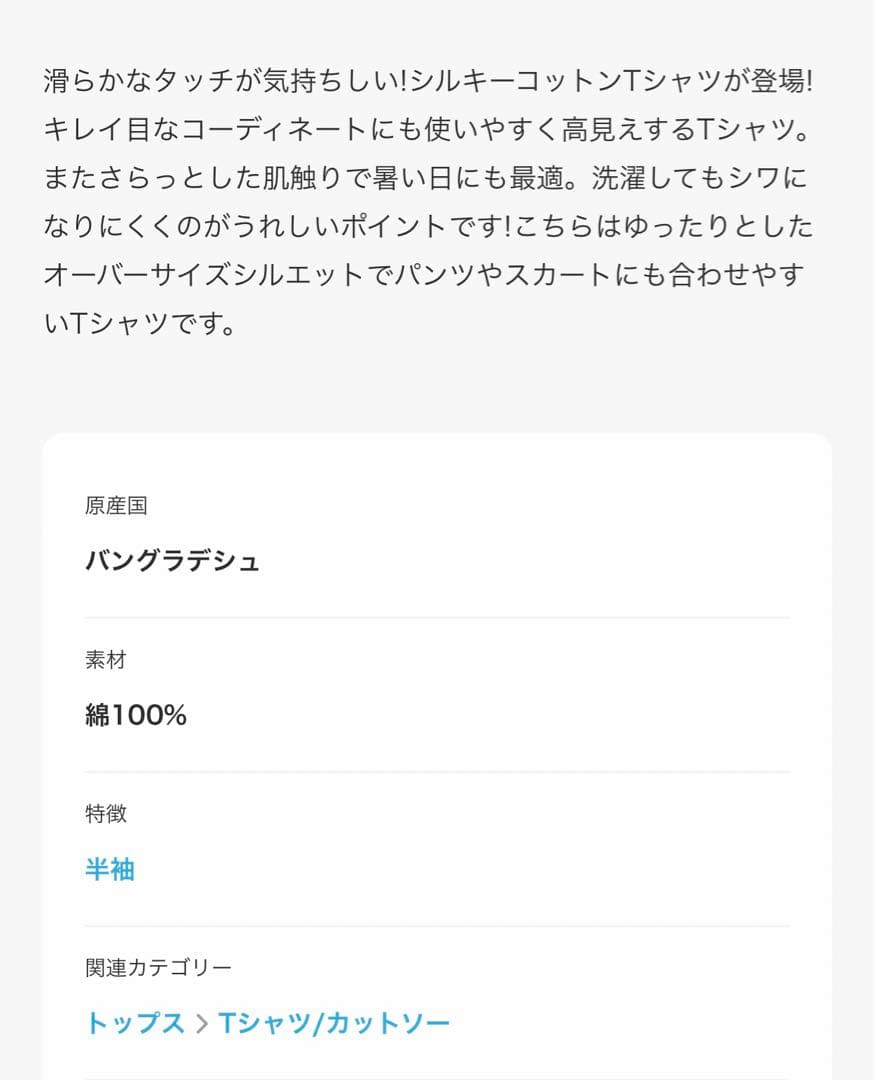Viewport: 875px width, 1080px height.
Task: Open the Tシャツ/カットソー category link
Action: 334,1024
